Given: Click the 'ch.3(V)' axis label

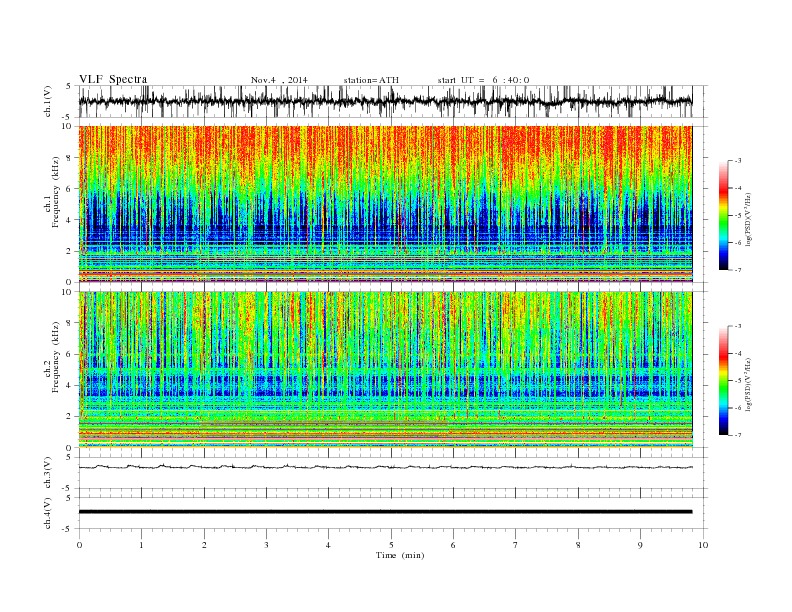Looking at the screenshot, I should point(48,473).
